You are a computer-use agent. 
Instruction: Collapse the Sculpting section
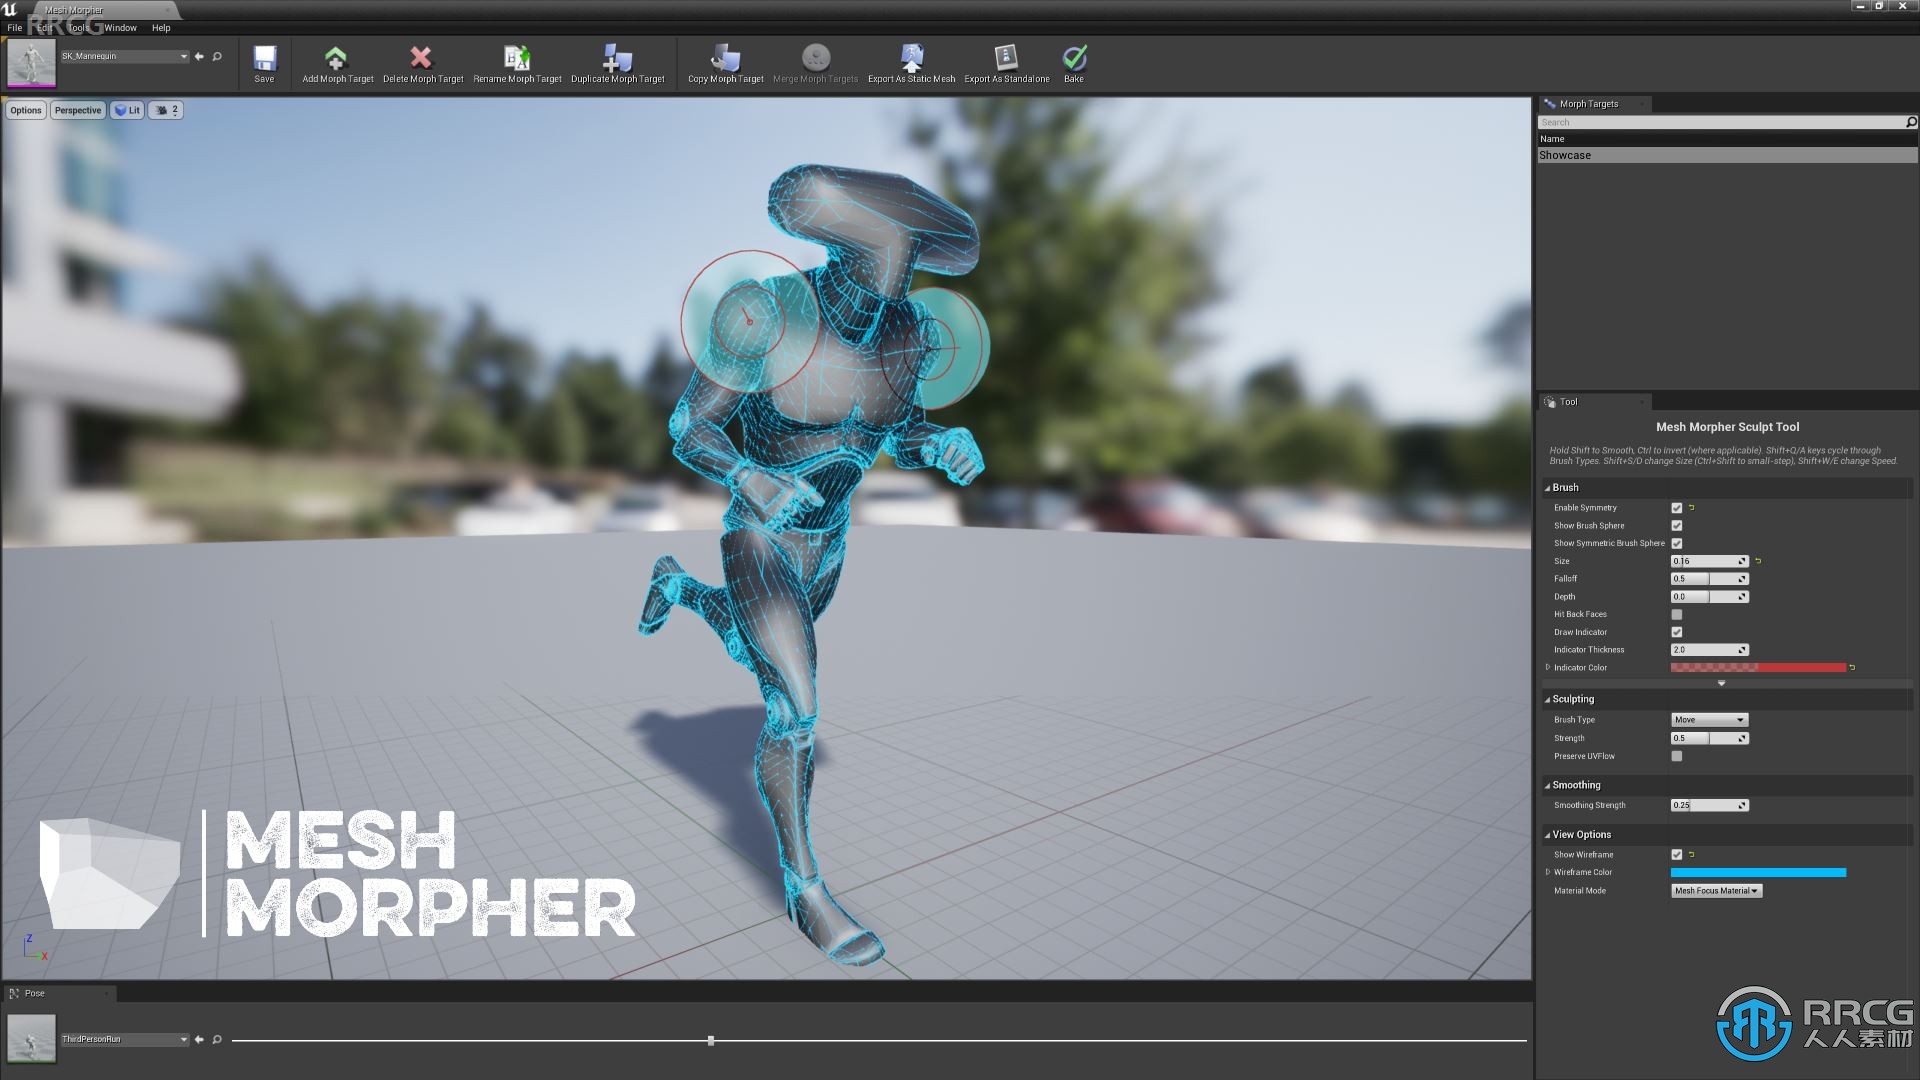click(1548, 699)
